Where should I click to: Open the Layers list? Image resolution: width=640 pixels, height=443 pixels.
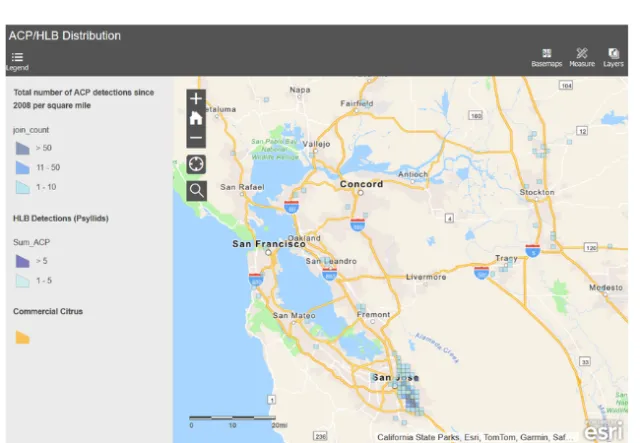point(613,54)
